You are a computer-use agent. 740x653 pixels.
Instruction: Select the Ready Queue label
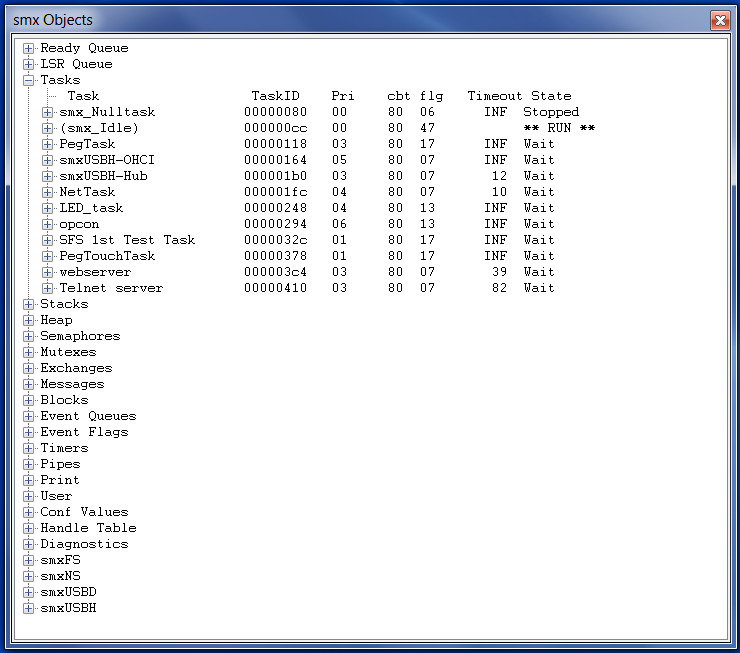tap(84, 48)
